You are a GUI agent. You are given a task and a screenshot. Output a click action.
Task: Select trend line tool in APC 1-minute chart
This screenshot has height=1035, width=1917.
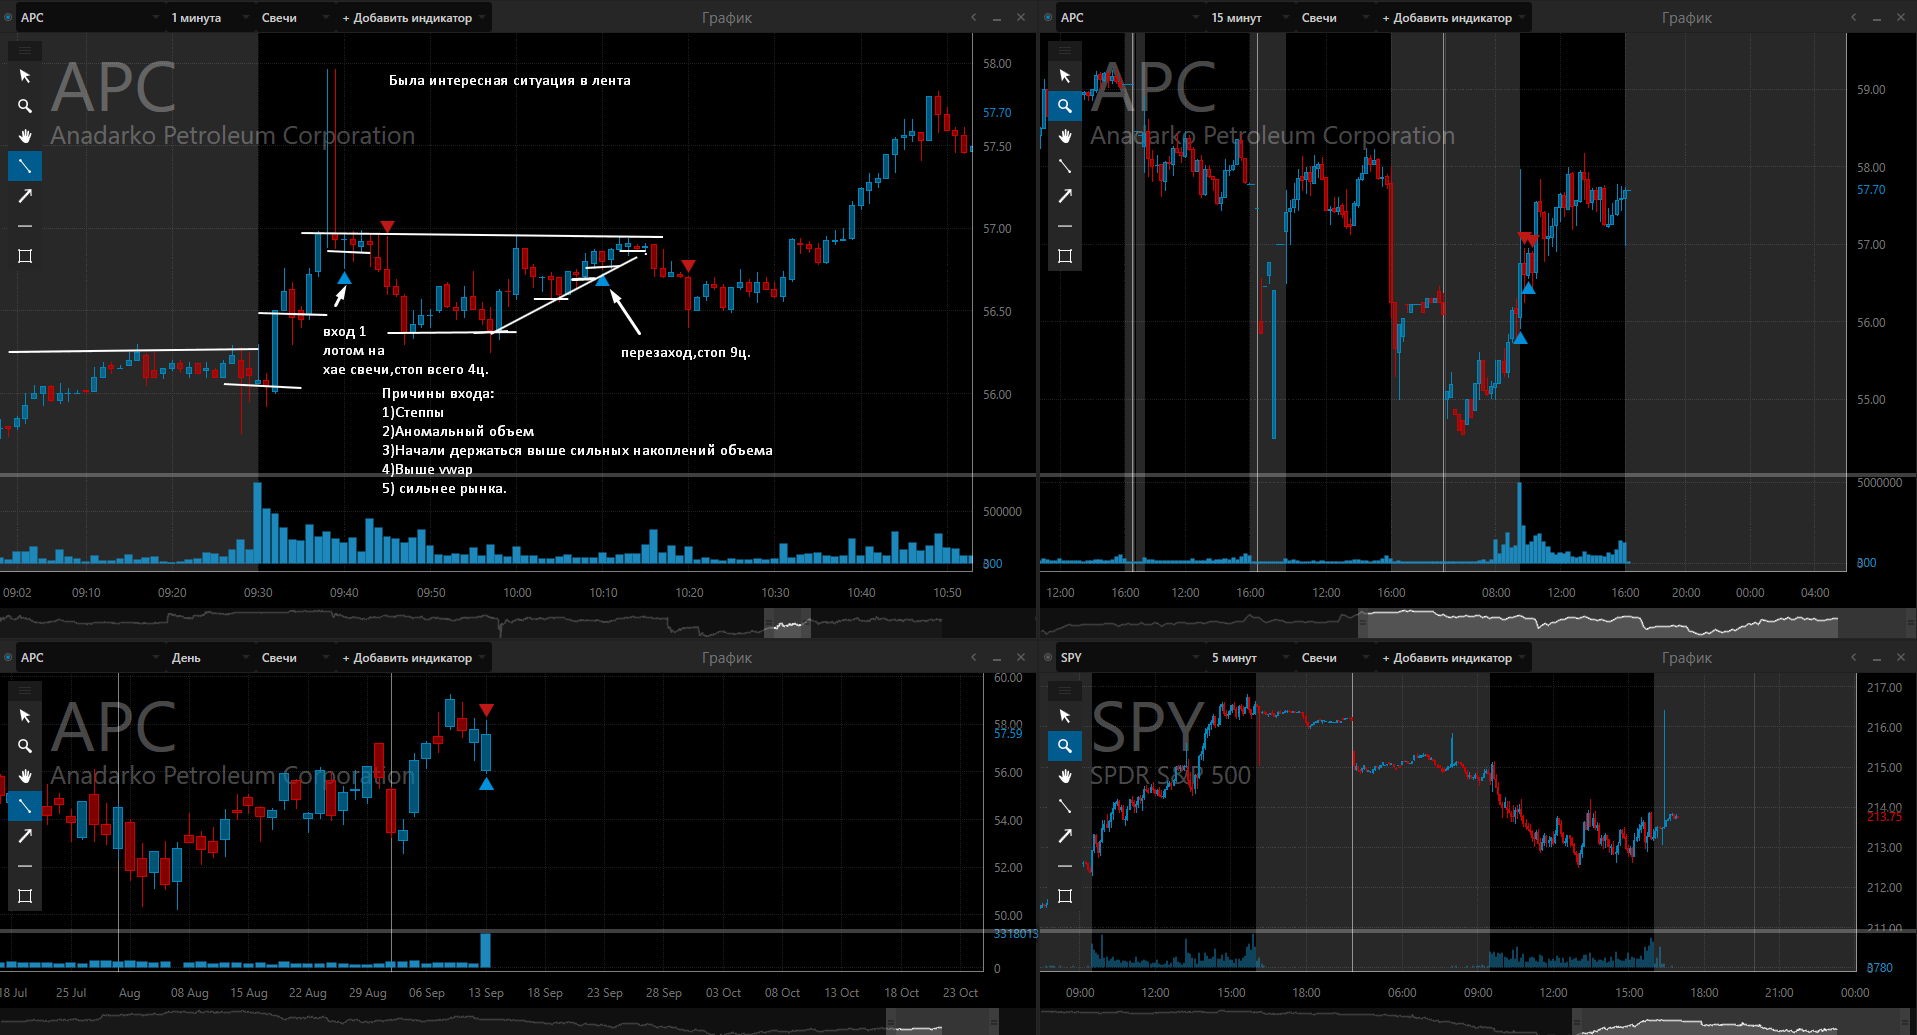pos(25,166)
